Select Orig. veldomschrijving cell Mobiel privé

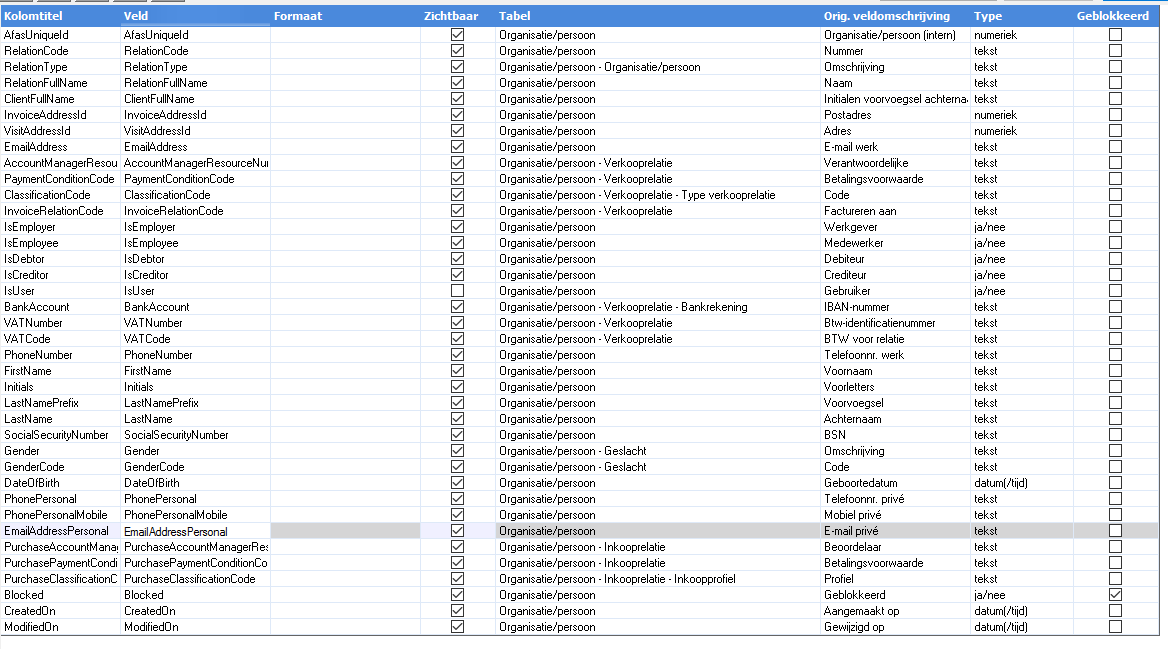tap(895, 515)
